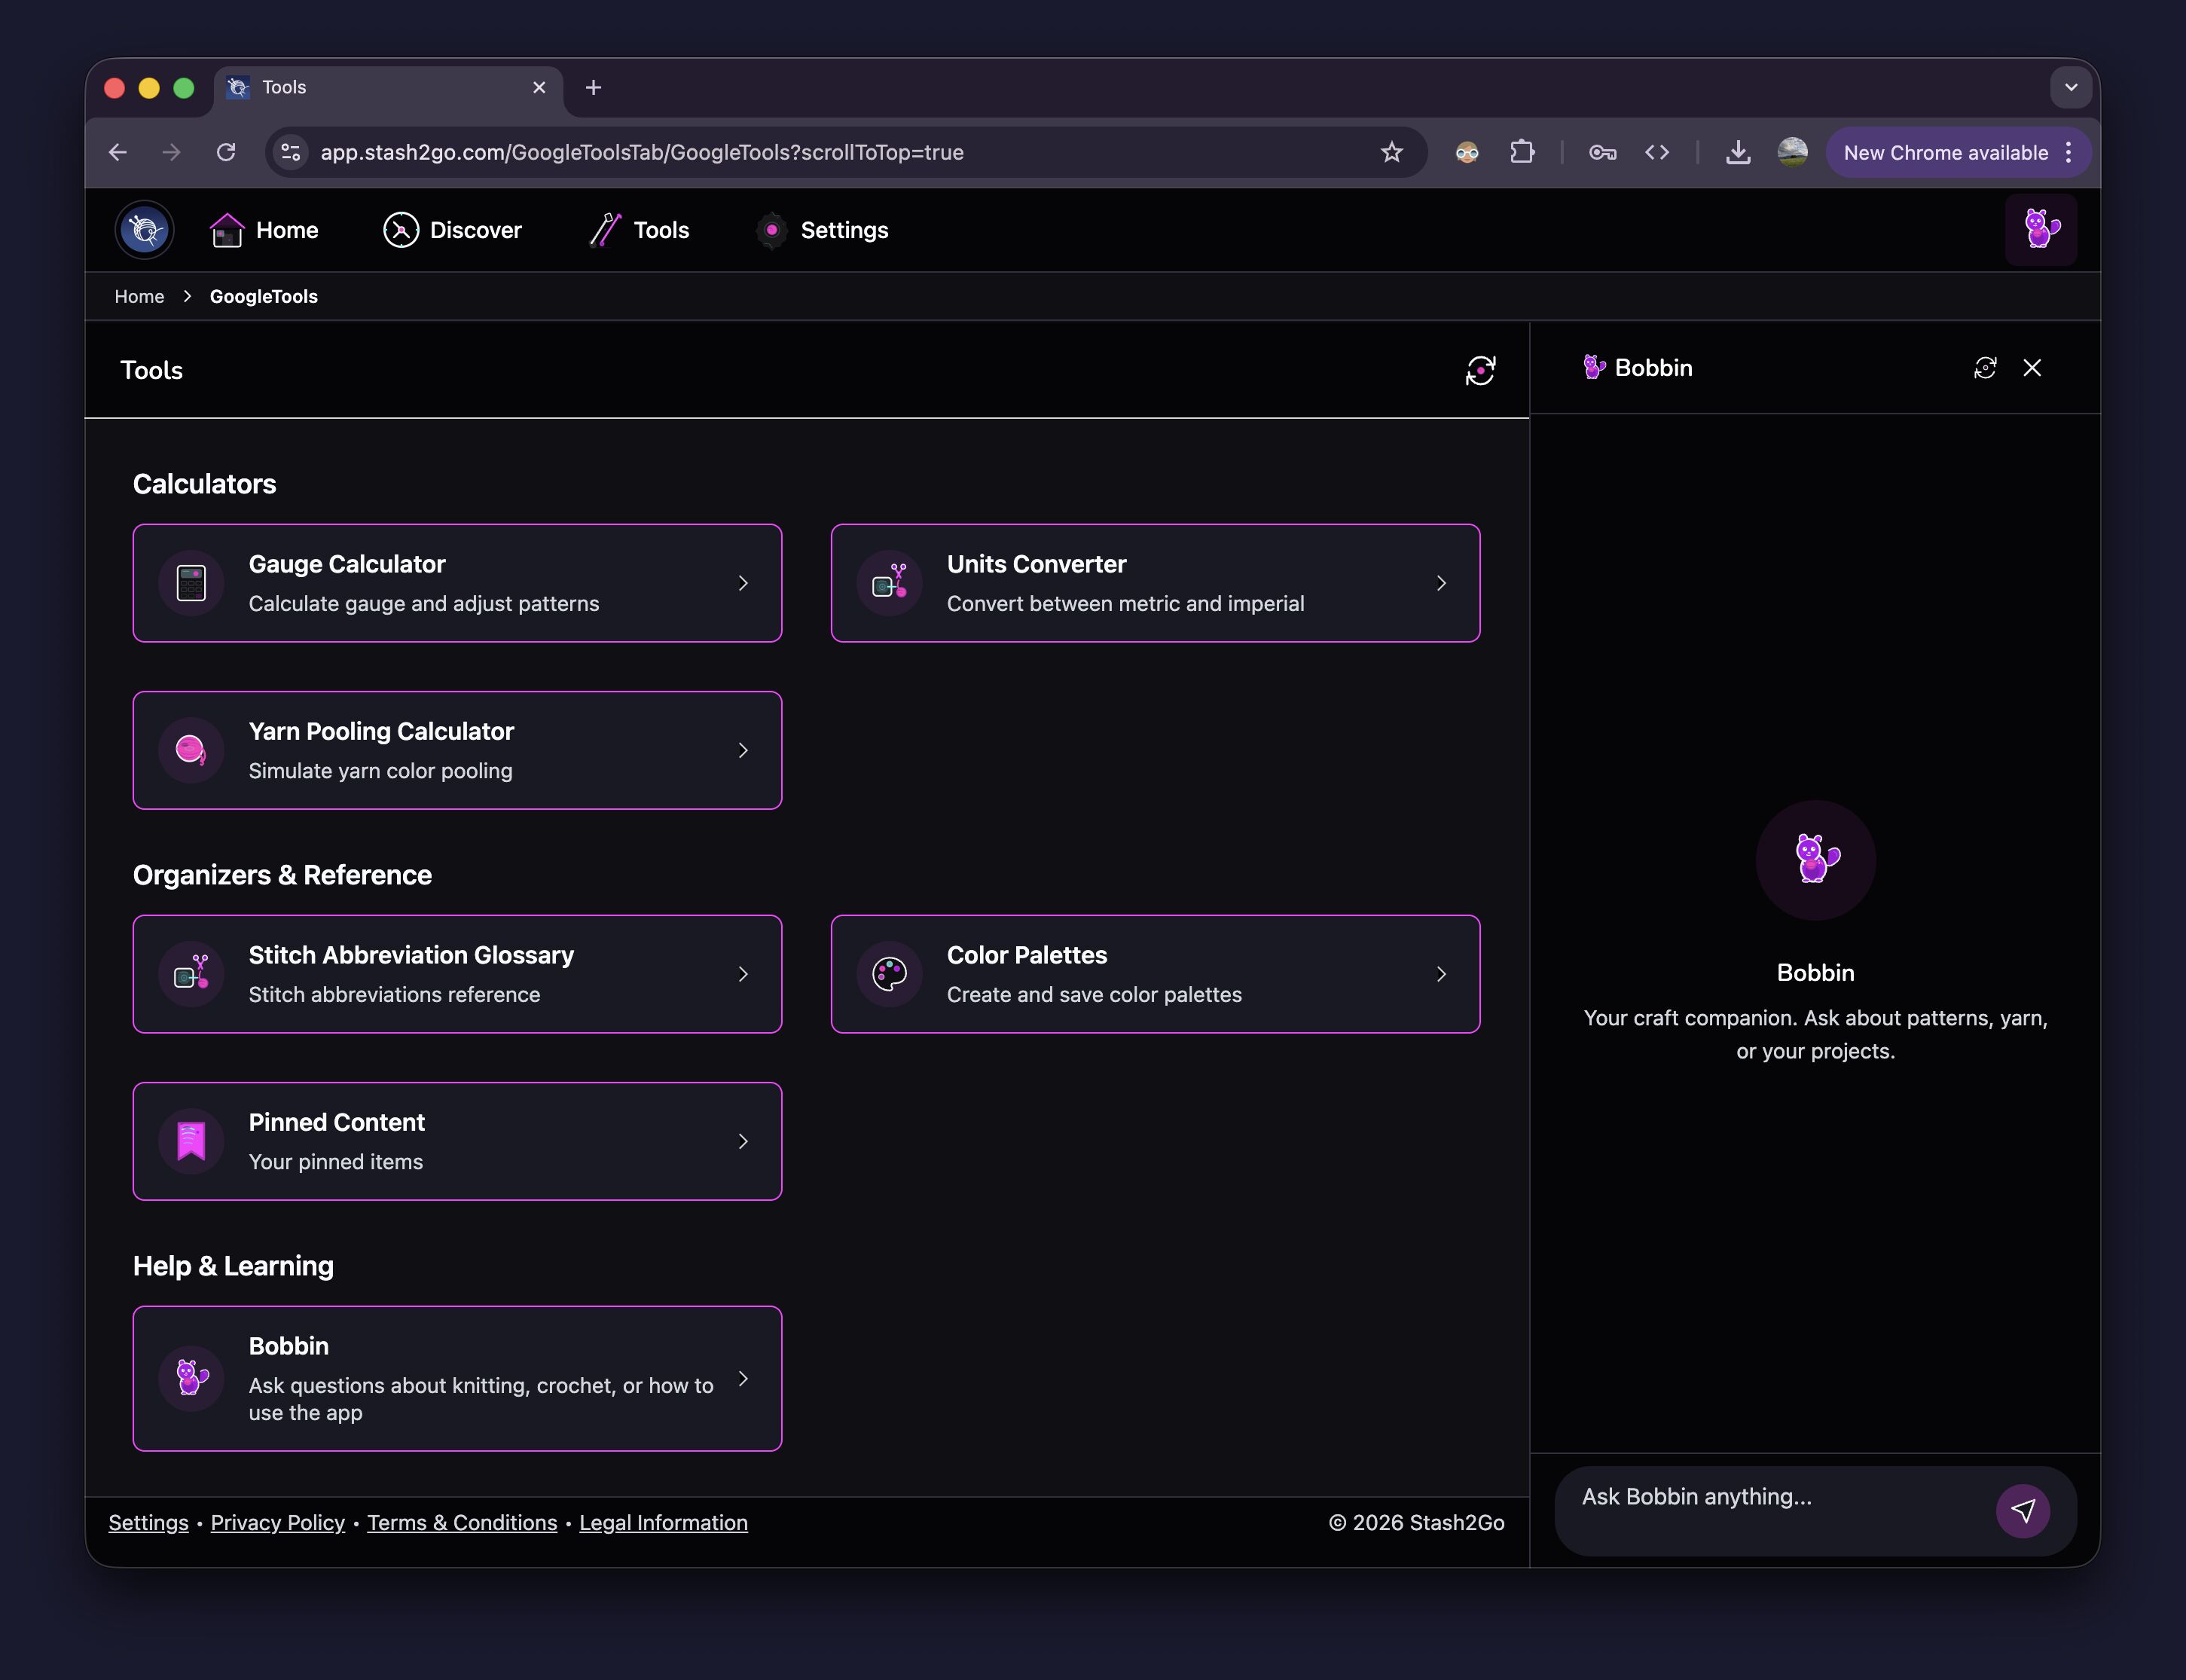The height and width of the screenshot is (1680, 2186).
Task: Click the Yarn Pooling Calculator yarn ball icon
Action: [191, 750]
